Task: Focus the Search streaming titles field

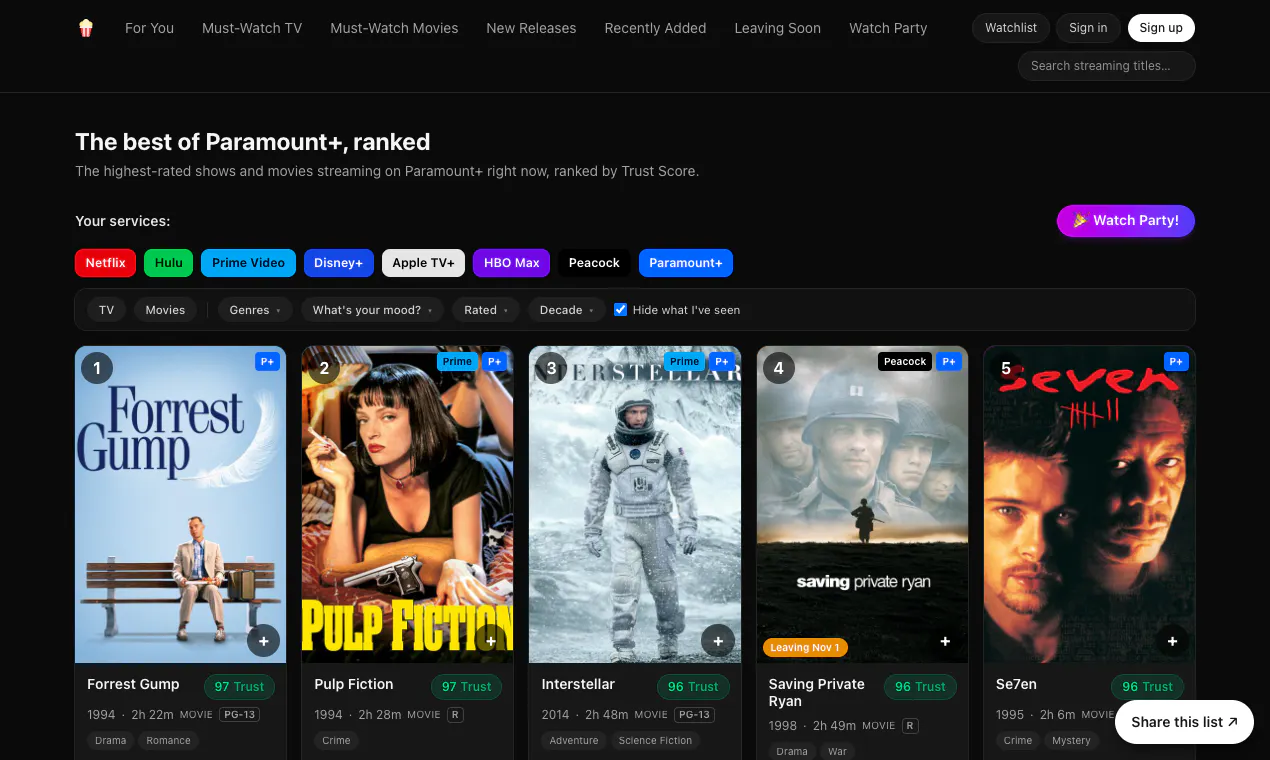Action: tap(1106, 66)
